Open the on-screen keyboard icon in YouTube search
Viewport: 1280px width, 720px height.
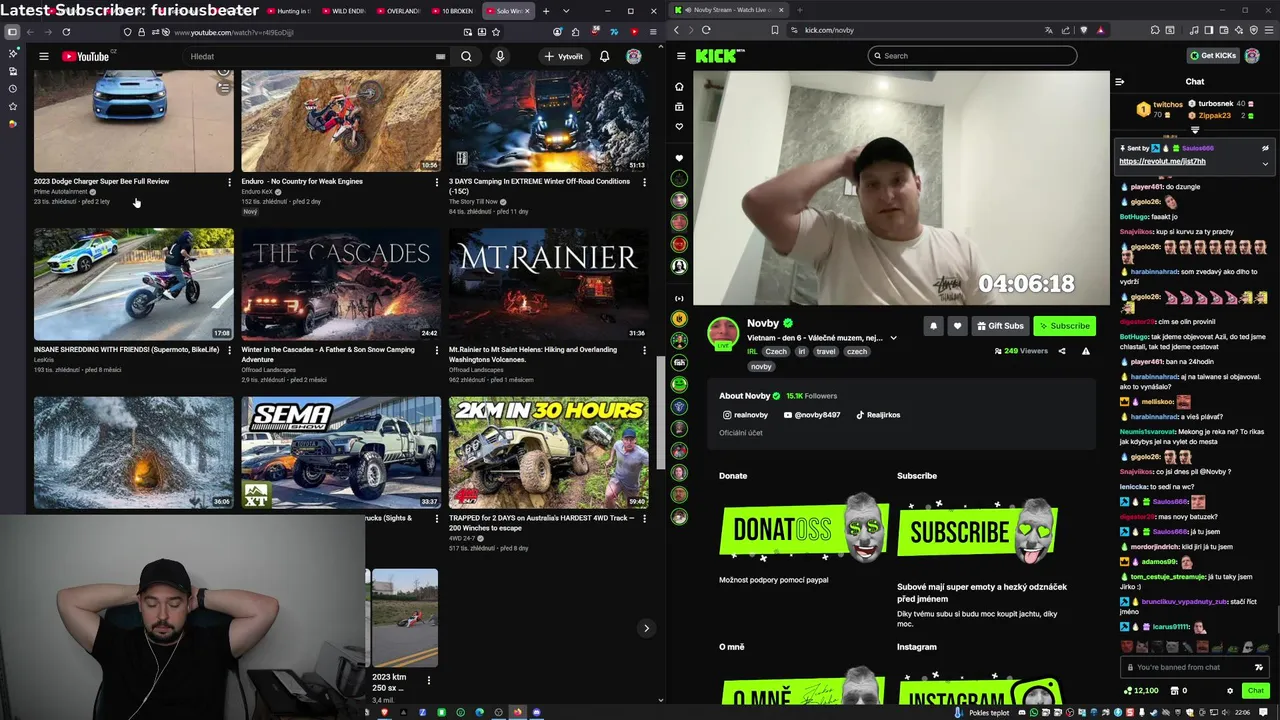(440, 56)
